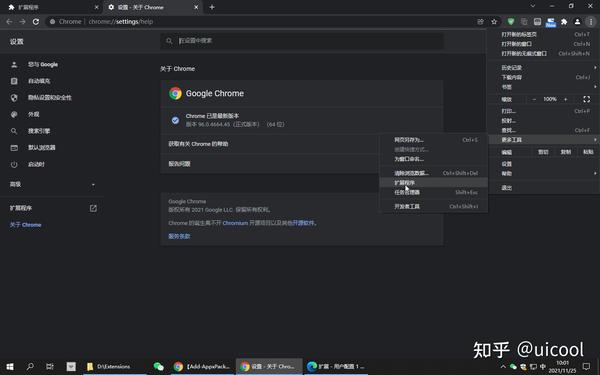The width and height of the screenshot is (600, 375).
Task: Click the green shield extension icon
Action: 510,22
